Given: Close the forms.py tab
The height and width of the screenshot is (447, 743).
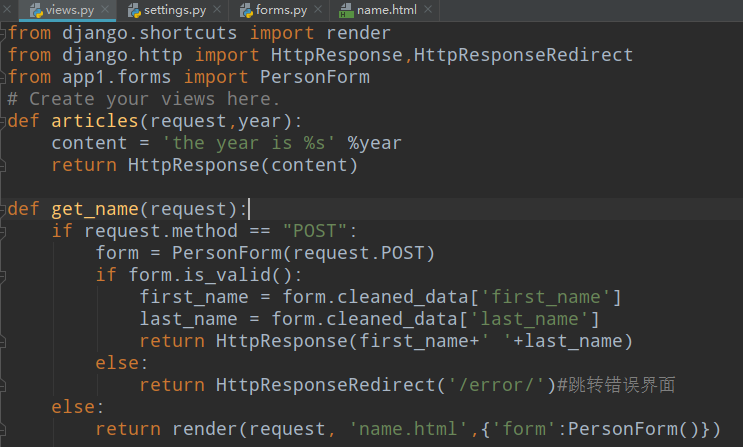Looking at the screenshot, I should (318, 9).
